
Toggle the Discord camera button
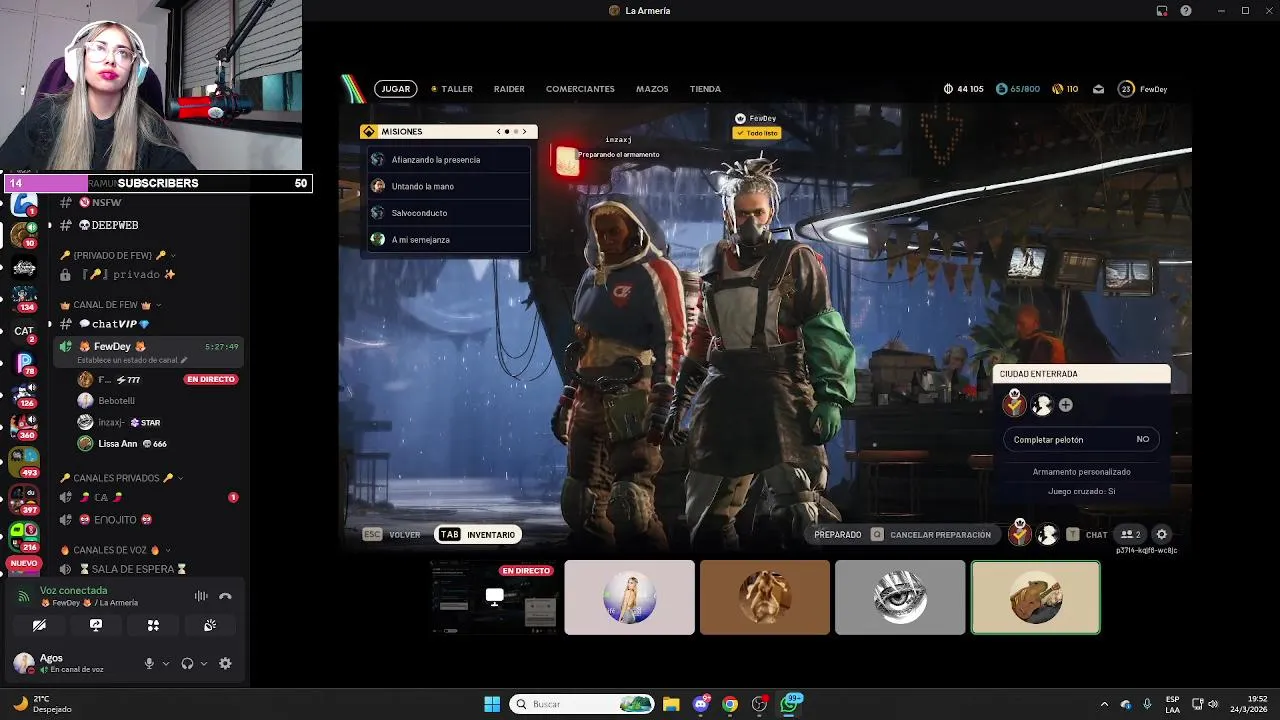(39, 625)
